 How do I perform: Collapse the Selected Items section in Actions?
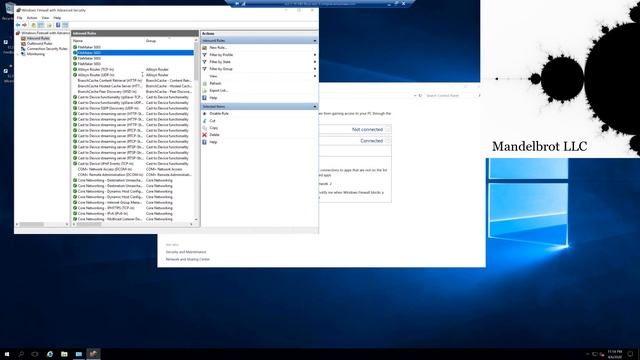click(x=315, y=107)
